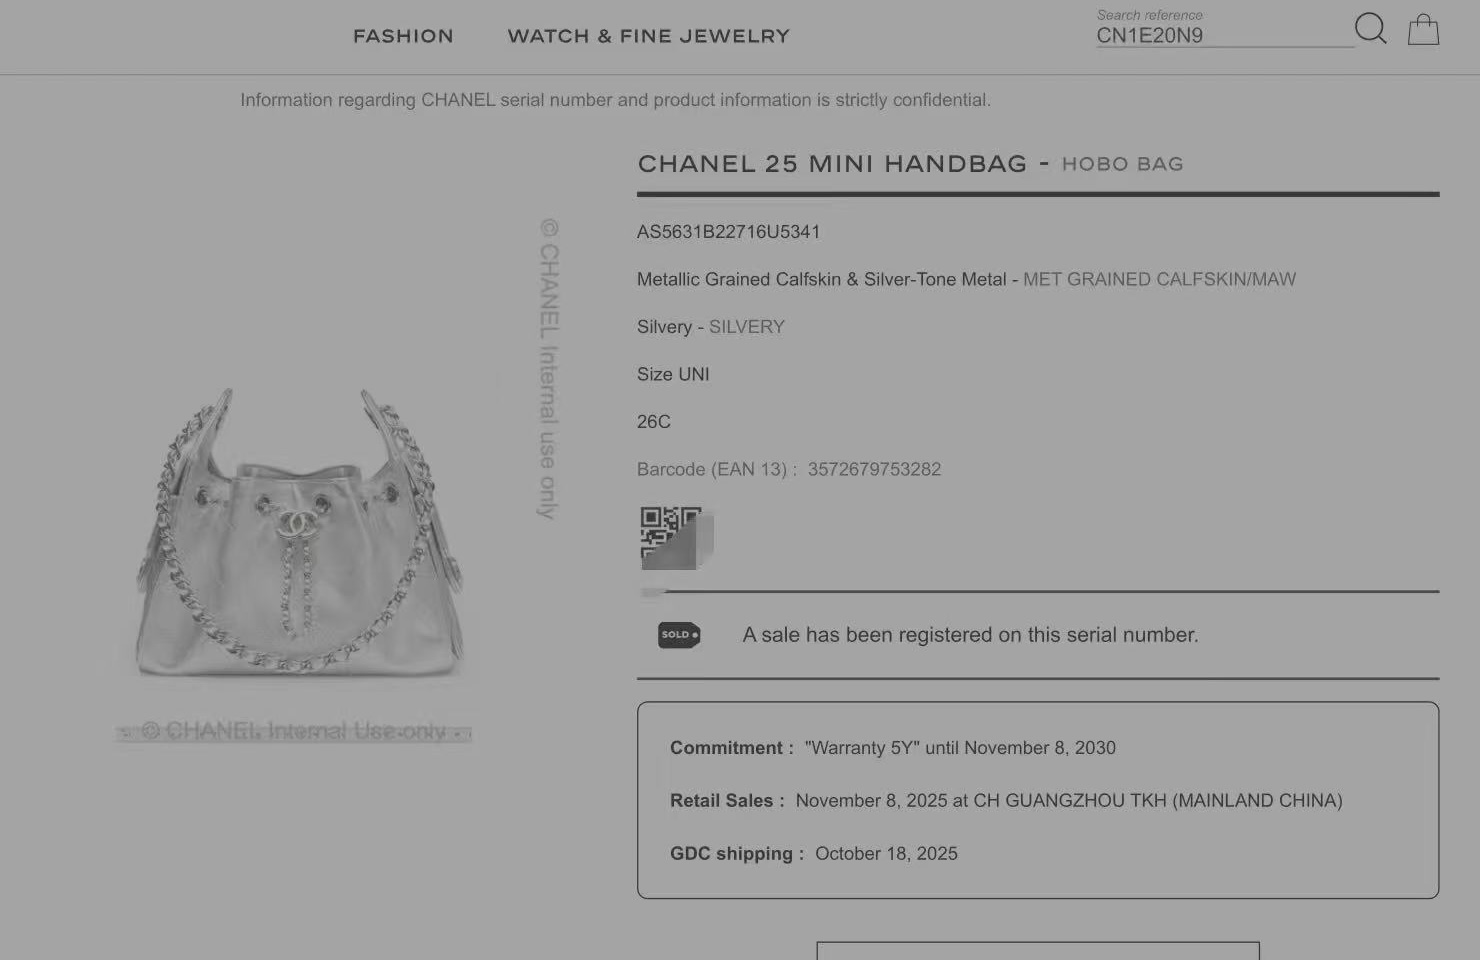The width and height of the screenshot is (1480, 960).
Task: Click the Retail Sales Guangzhou TKH entry
Action: pos(1006,801)
